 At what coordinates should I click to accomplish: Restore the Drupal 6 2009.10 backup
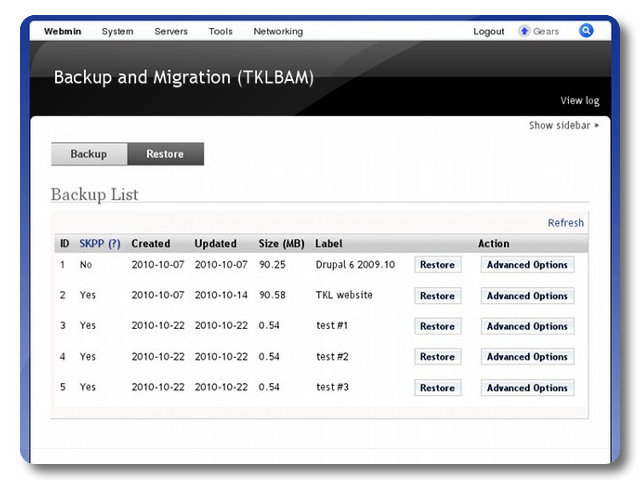coord(437,265)
